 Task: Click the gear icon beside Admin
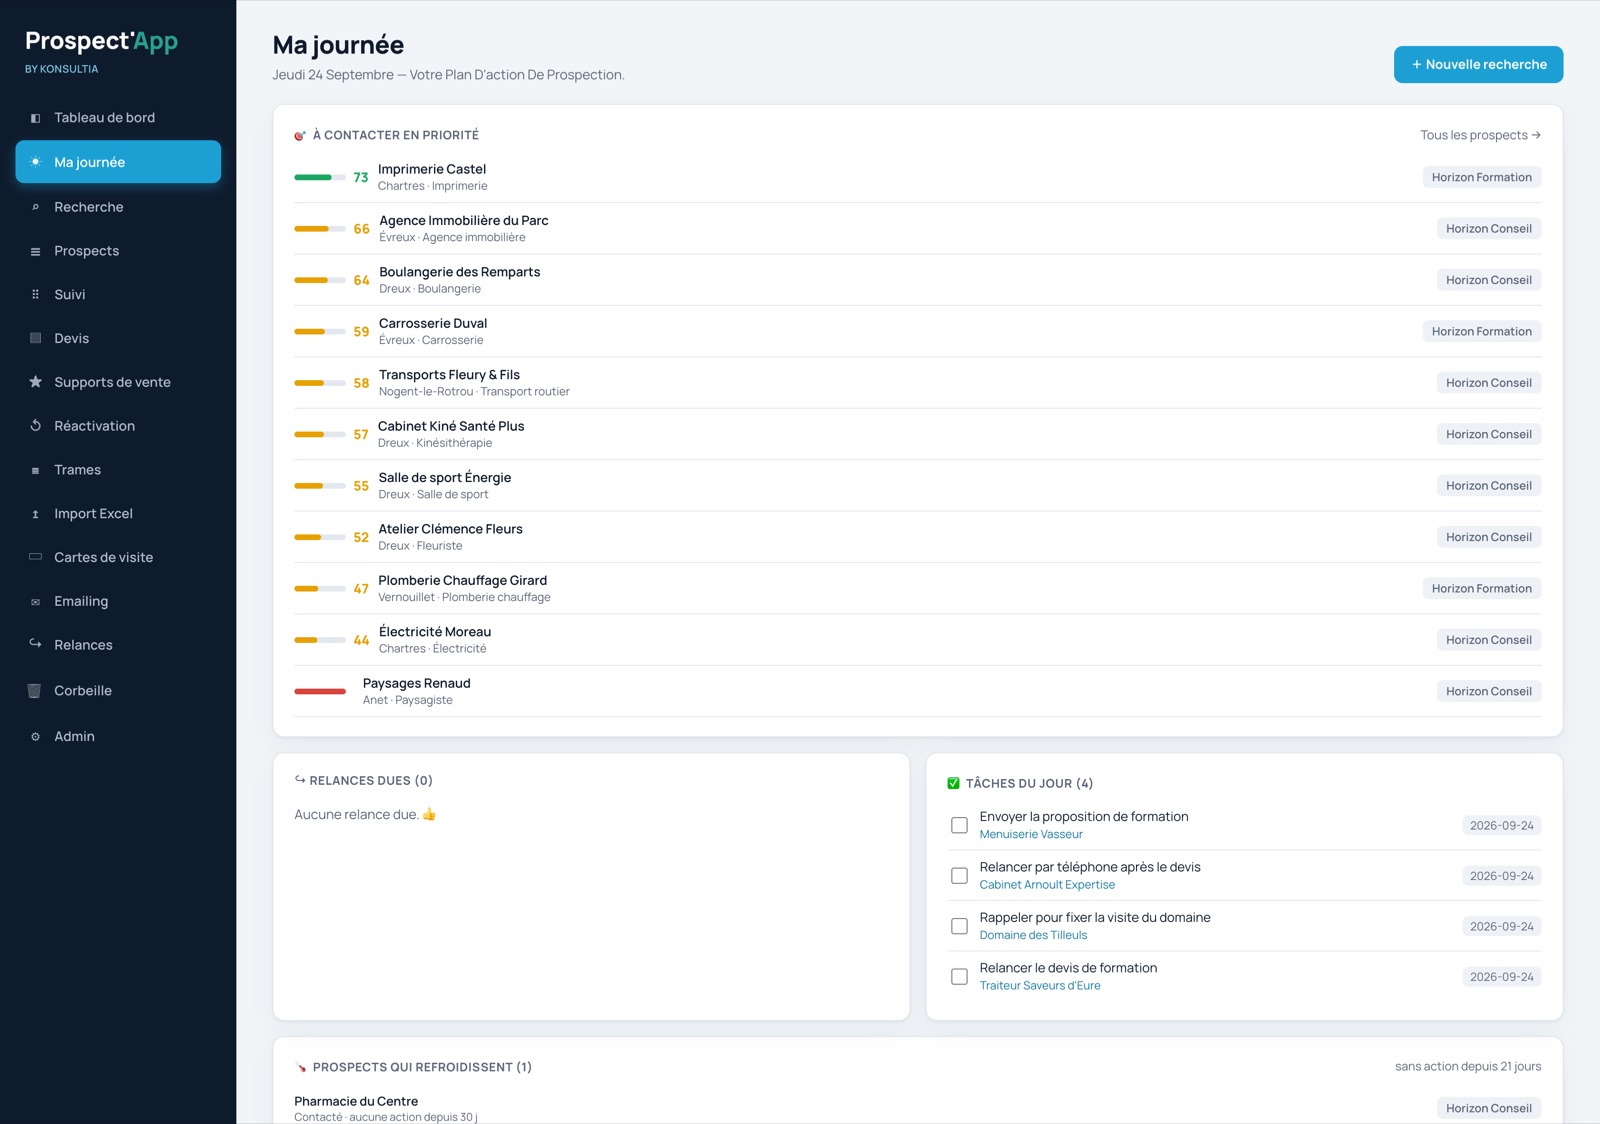tap(35, 737)
